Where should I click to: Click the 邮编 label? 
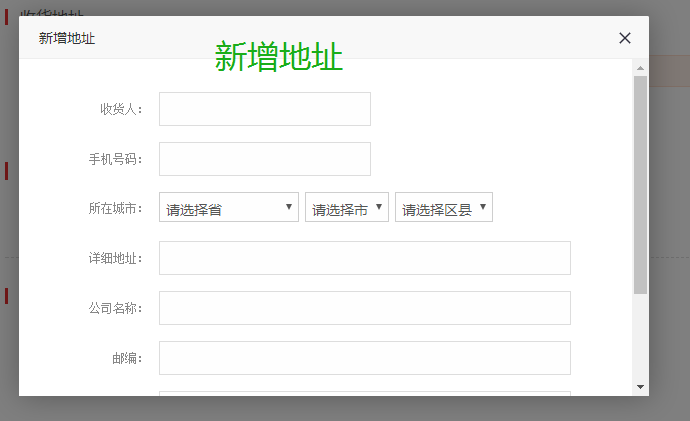tap(127, 358)
